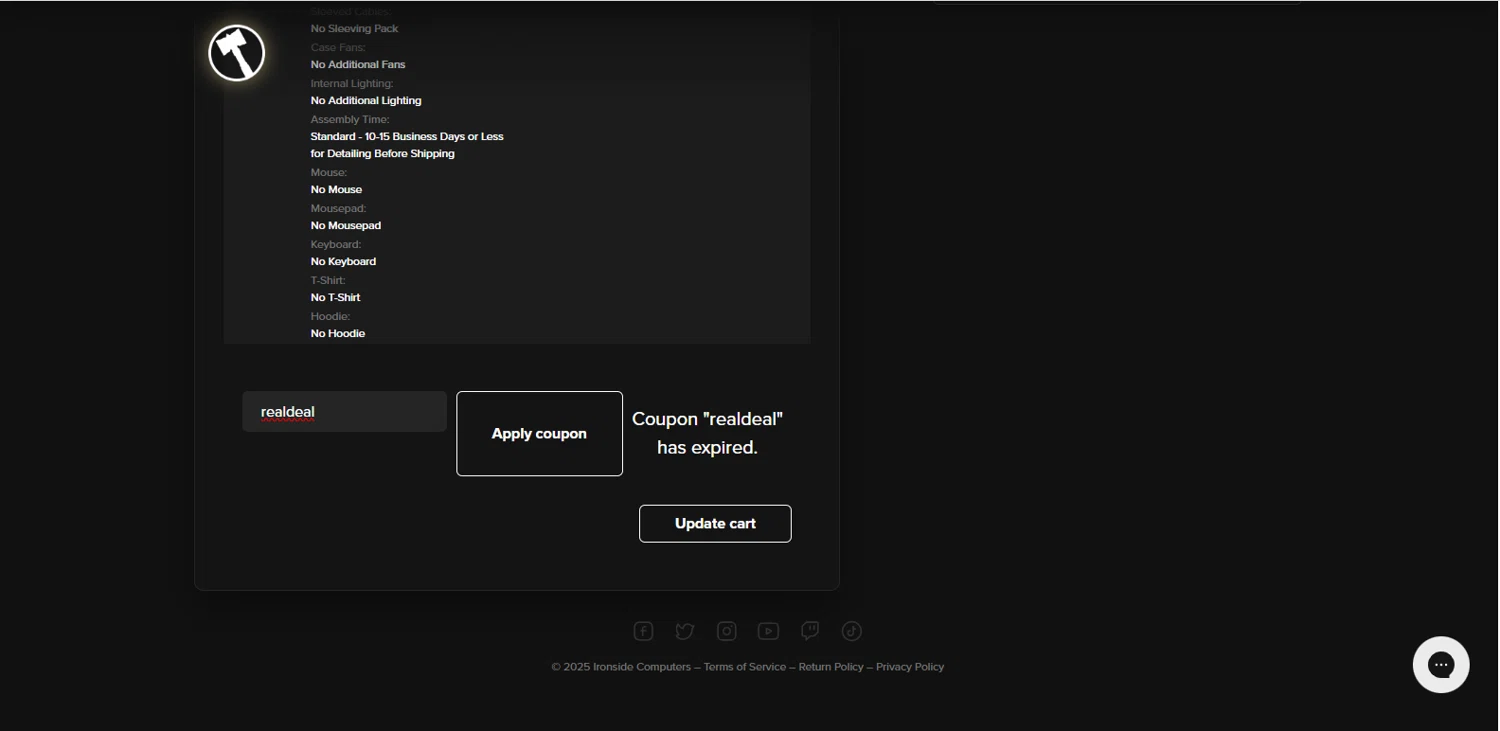Click the Update cart button
The width and height of the screenshot is (1500, 731).
[715, 524]
